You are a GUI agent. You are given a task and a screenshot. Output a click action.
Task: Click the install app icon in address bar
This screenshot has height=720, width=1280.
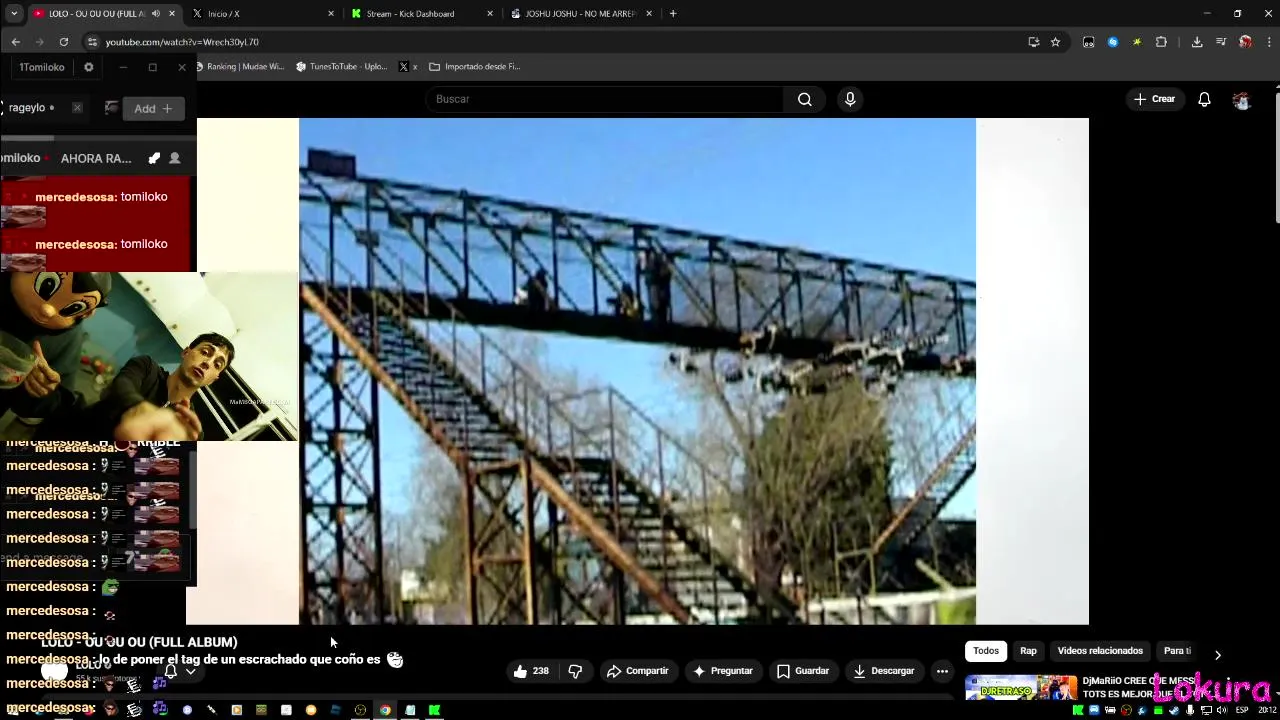click(x=1033, y=42)
